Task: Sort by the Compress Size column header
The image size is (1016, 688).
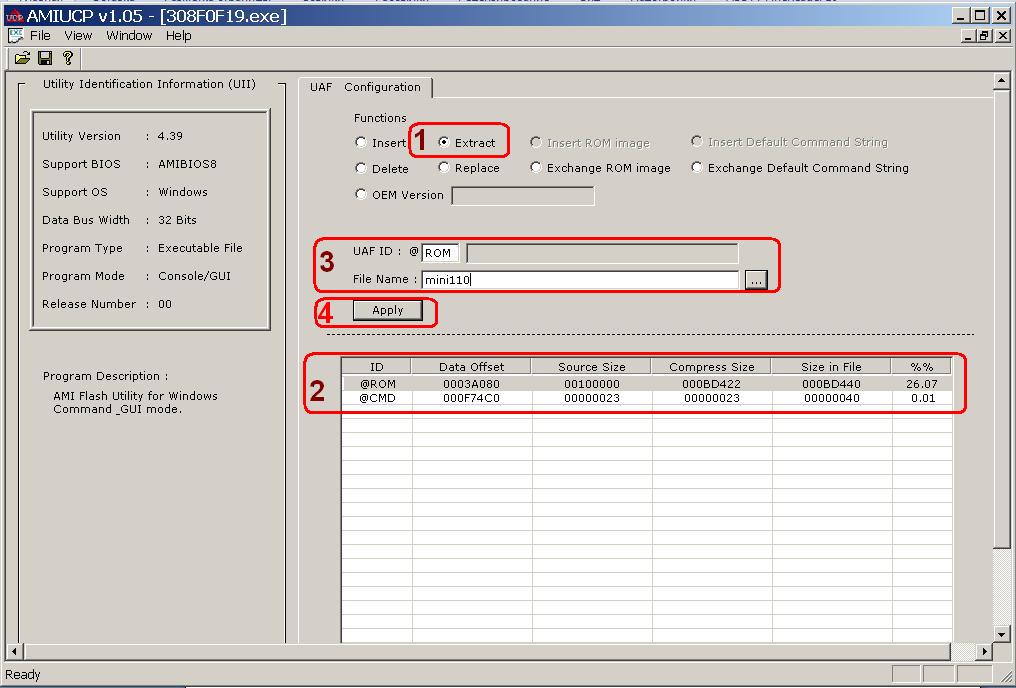Action: click(711, 367)
